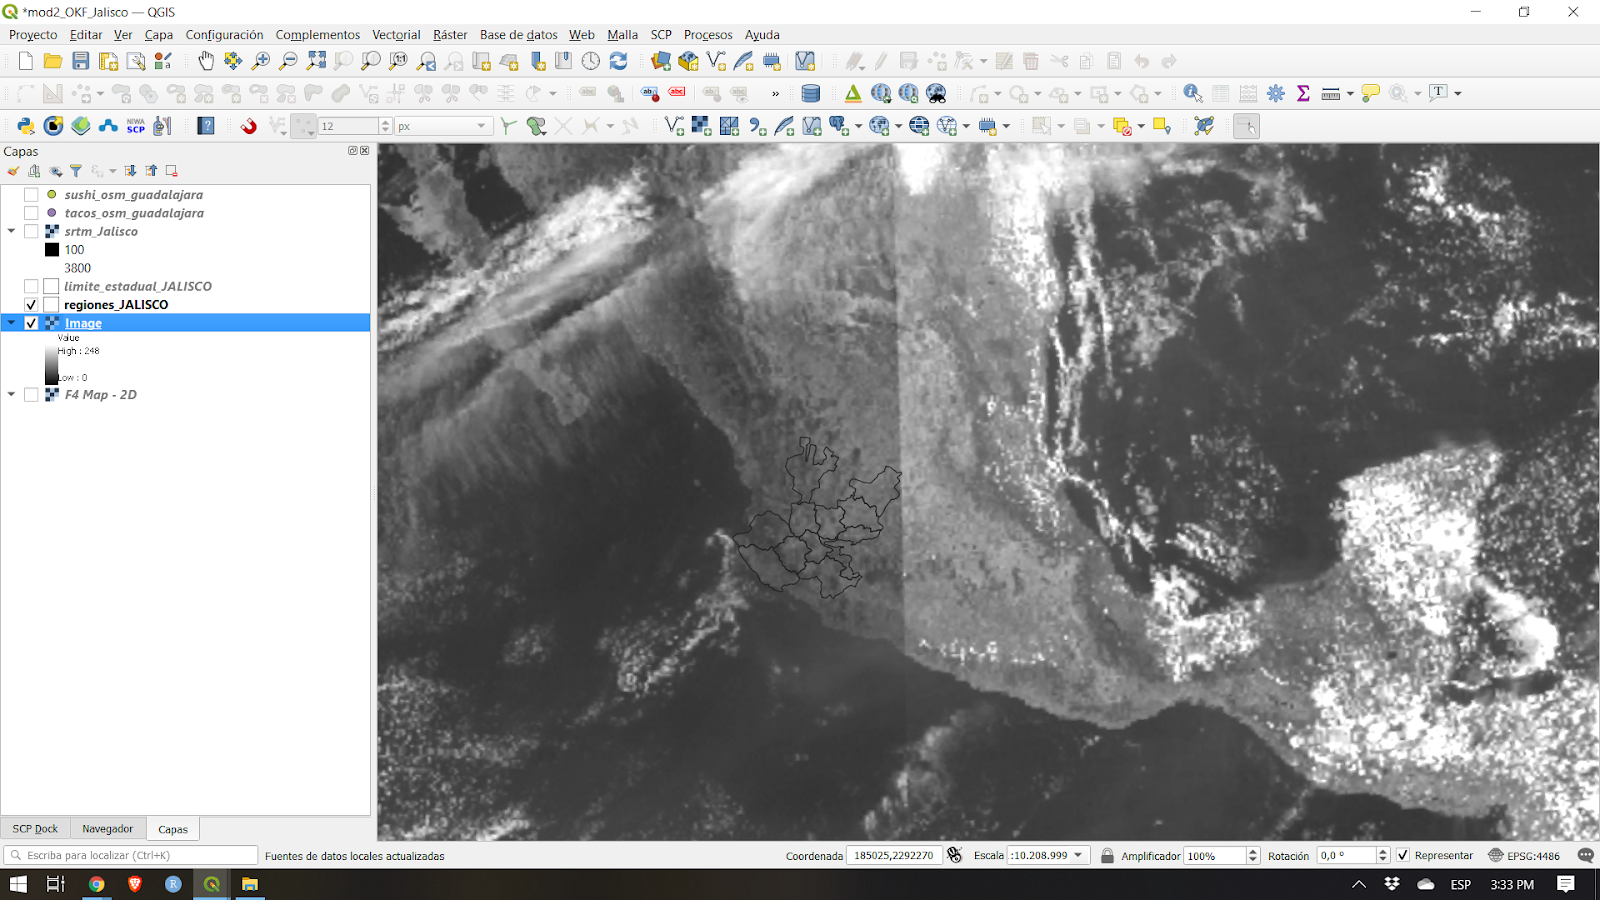Image resolution: width=1600 pixels, height=900 pixels.
Task: Increase the Amplificador magnifier value
Action: tap(1253, 851)
